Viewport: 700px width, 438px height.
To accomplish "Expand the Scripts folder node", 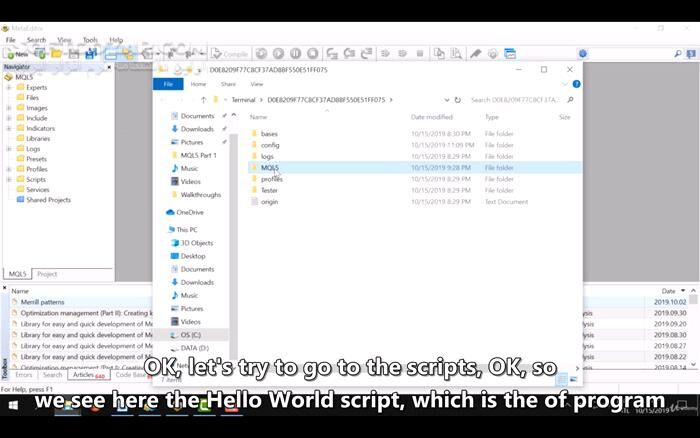I will tap(8, 180).
